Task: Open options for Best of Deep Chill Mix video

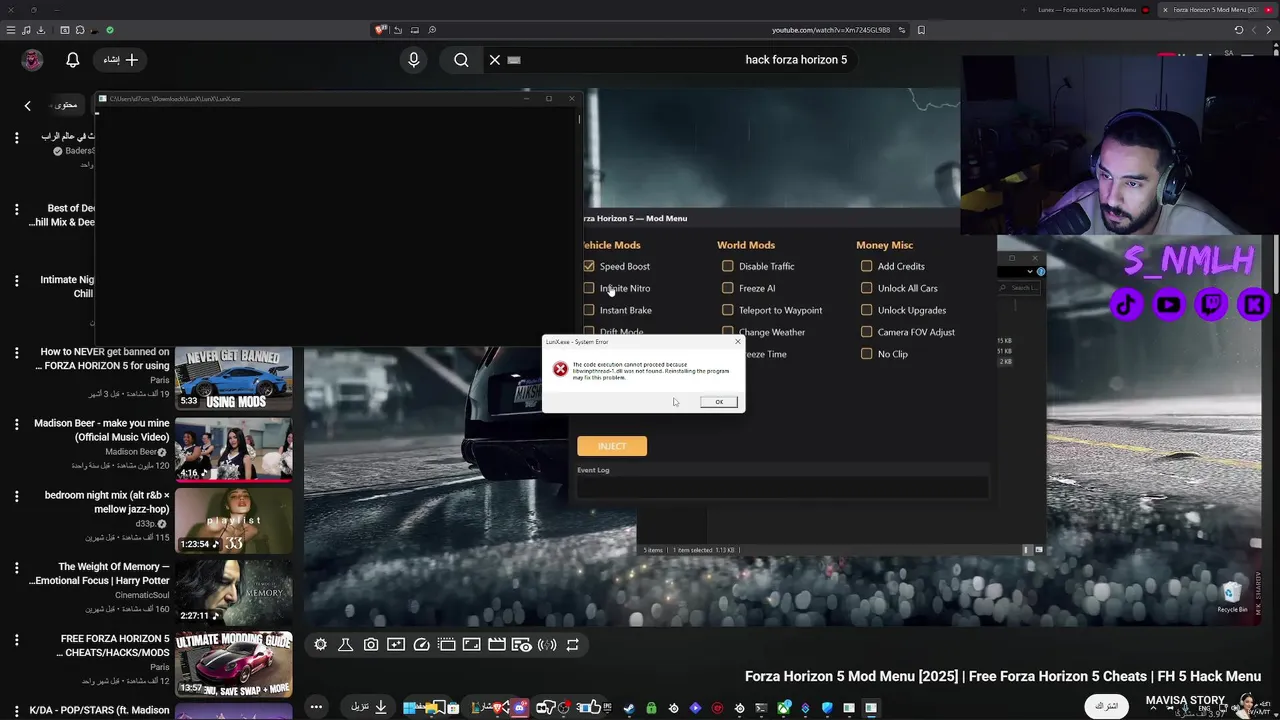Action: [16, 209]
